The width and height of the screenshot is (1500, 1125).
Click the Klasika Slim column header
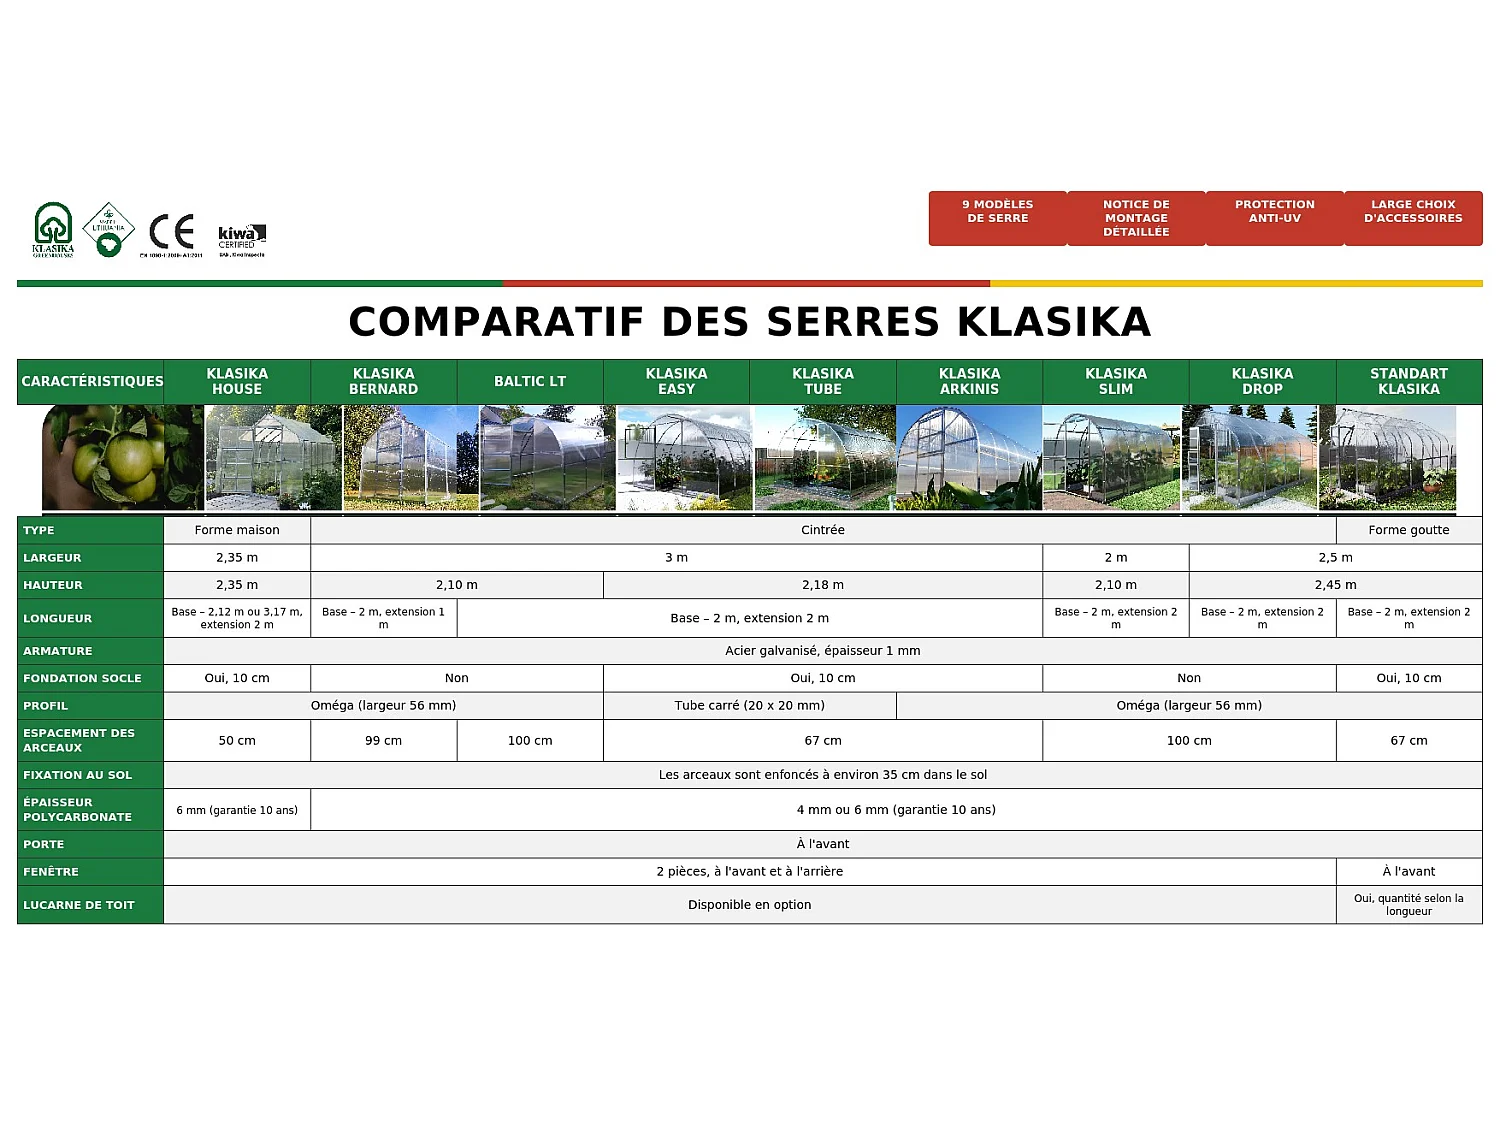click(x=1116, y=381)
